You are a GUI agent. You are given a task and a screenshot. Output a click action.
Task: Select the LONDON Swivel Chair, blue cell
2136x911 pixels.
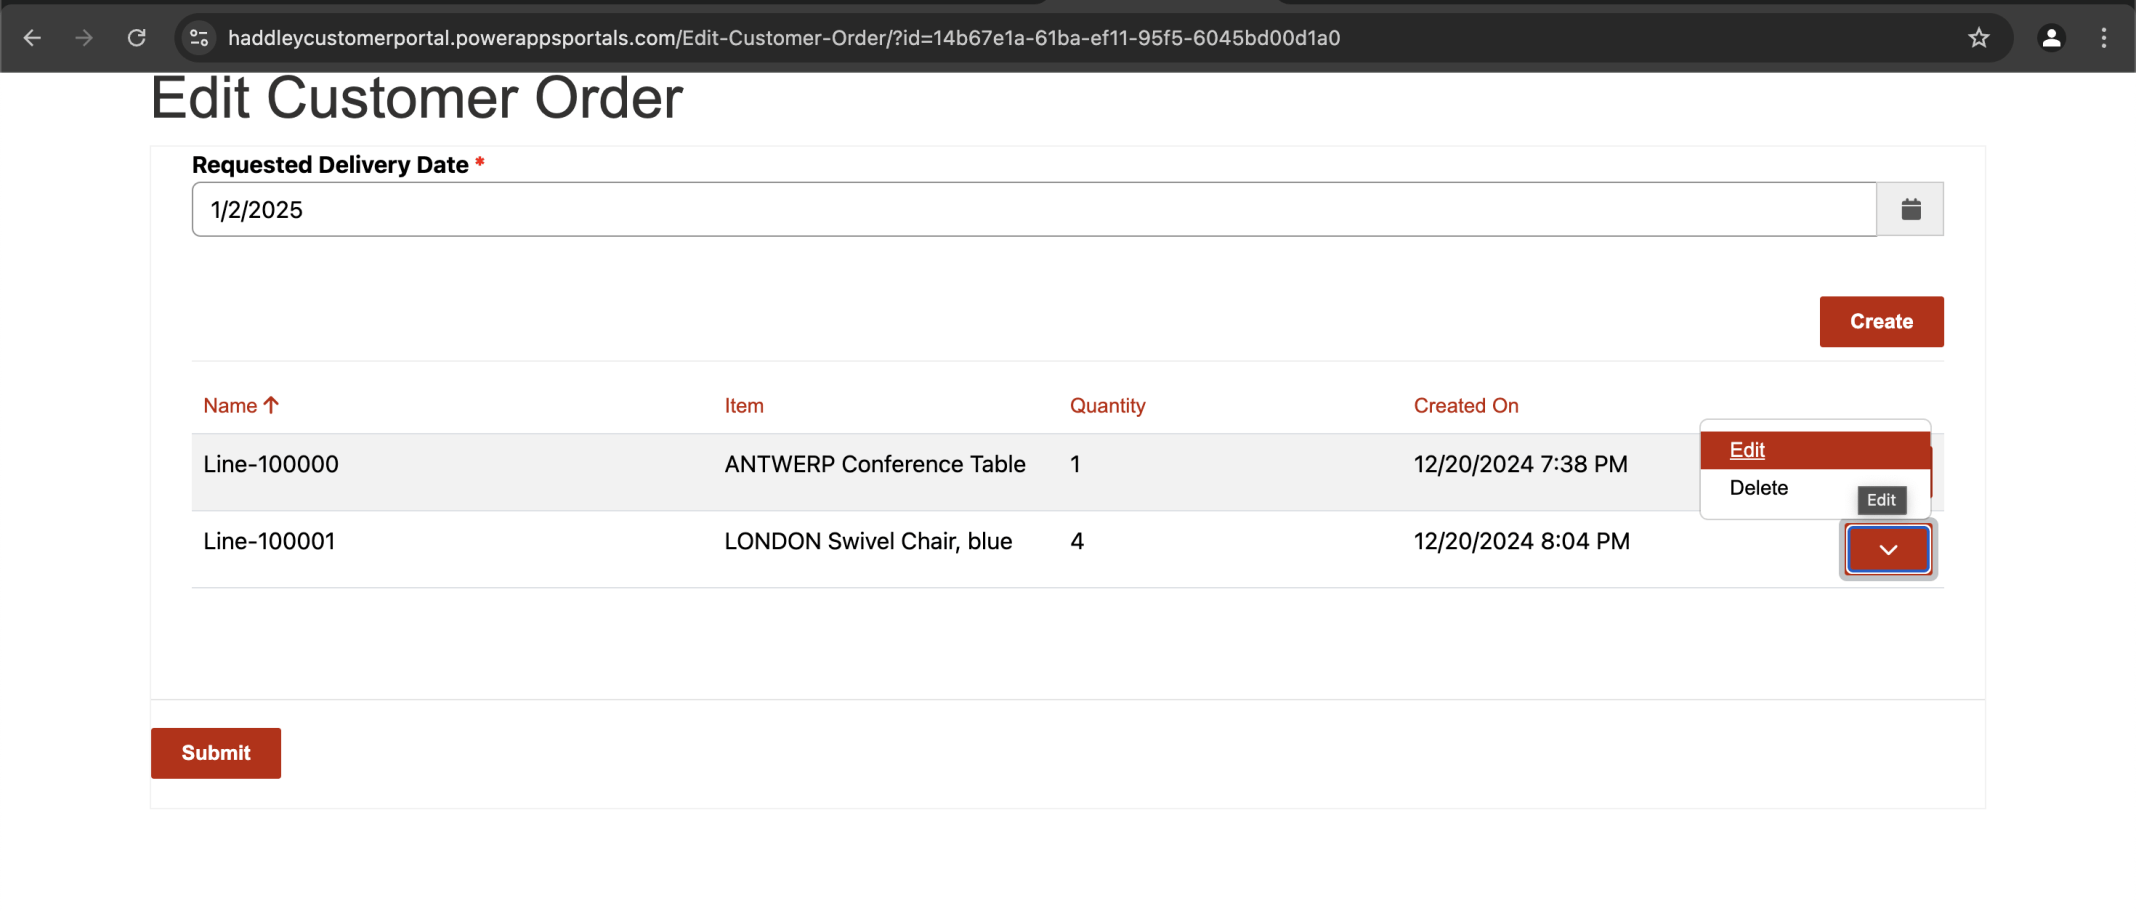(x=868, y=541)
